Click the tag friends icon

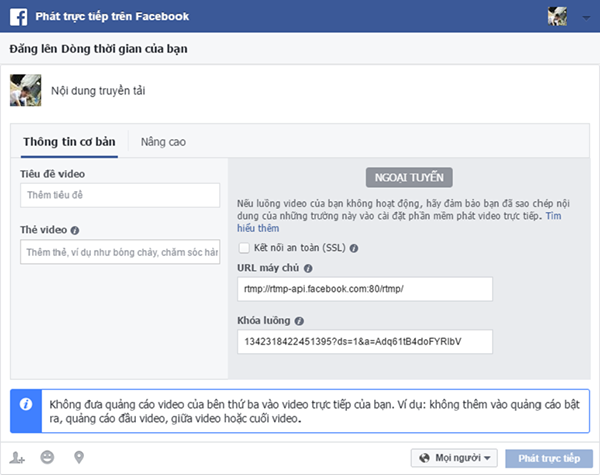[x=17, y=457]
